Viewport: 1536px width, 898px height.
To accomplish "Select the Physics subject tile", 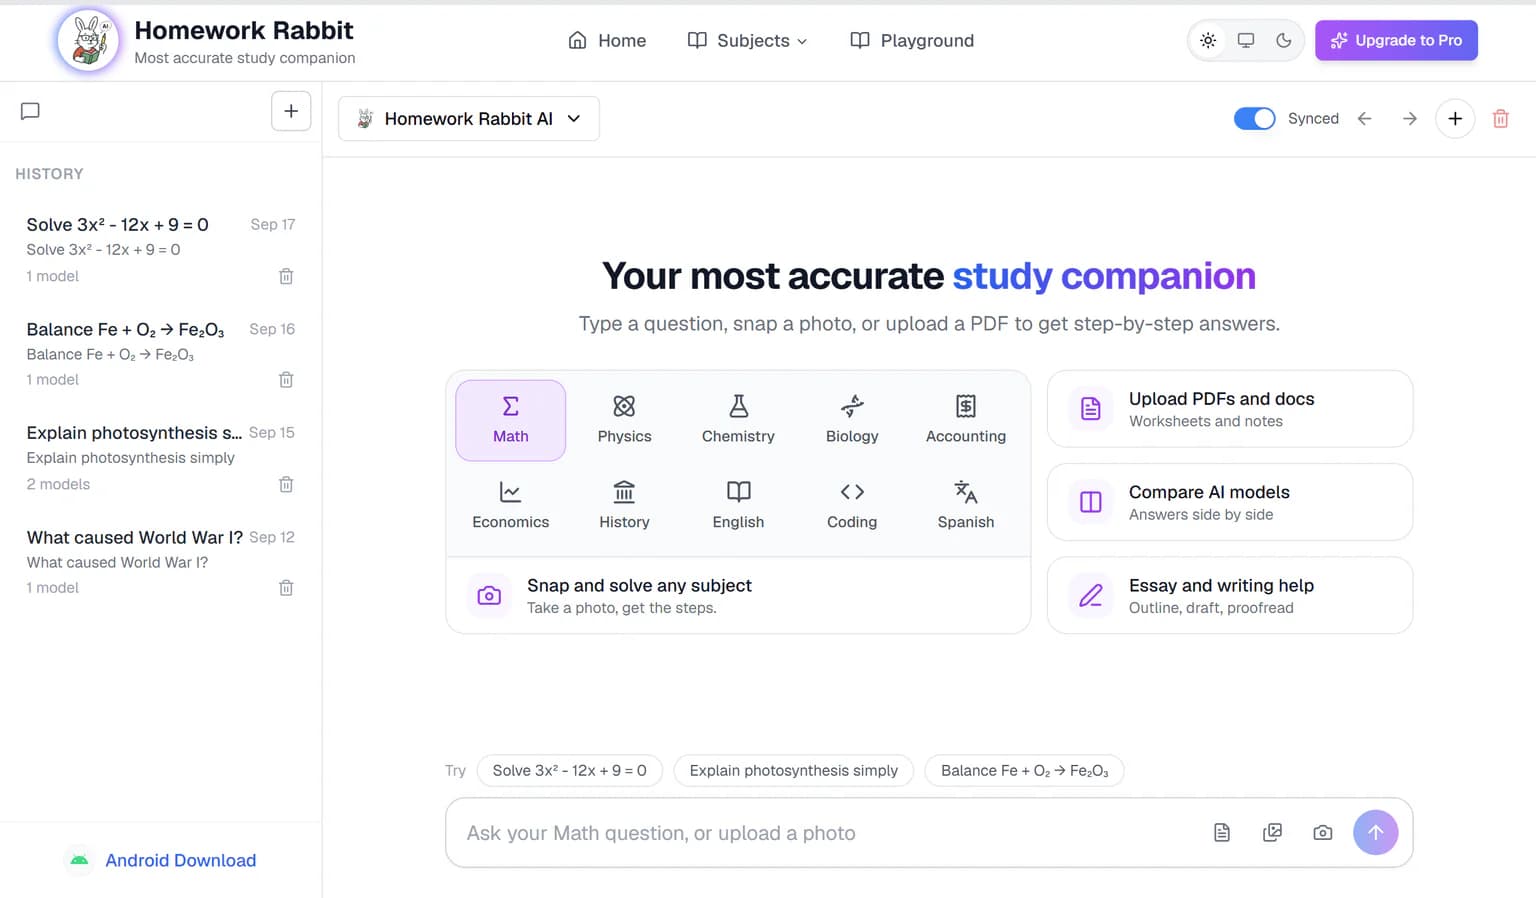I will [624, 420].
